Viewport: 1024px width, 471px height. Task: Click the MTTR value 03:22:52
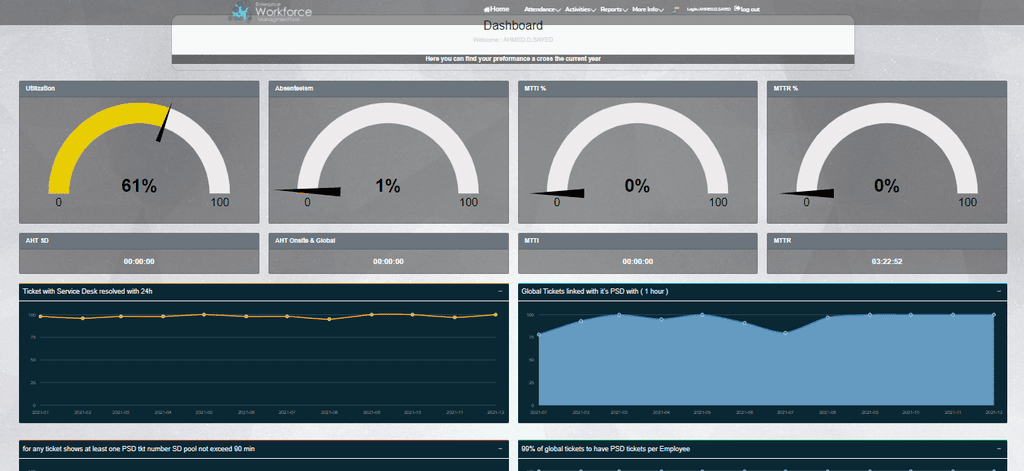click(887, 261)
